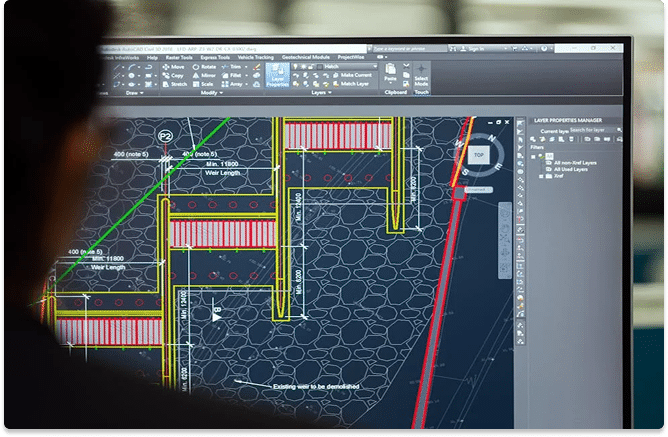
Task: Click the TOP face of ViewCube
Action: tap(480, 155)
